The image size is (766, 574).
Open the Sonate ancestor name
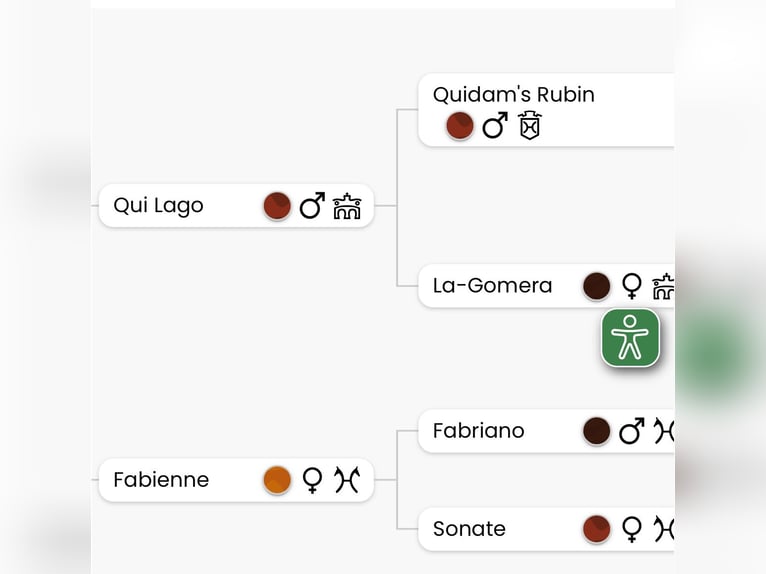tap(469, 529)
